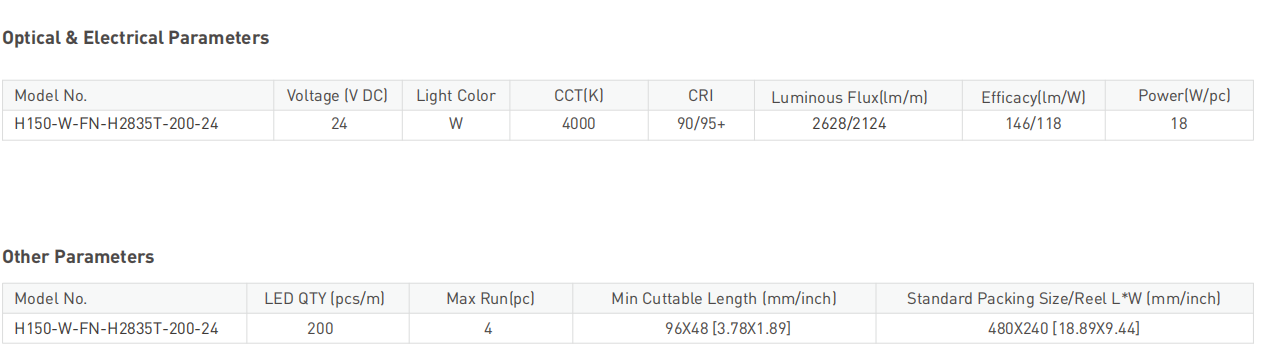Select the CCT(K) column header
Image resolution: width=1274 pixels, height=363 pixels.
click(x=579, y=96)
